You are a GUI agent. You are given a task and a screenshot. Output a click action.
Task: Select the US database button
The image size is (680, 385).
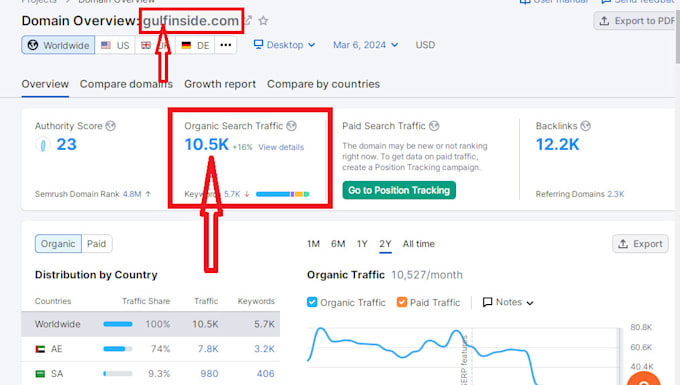point(115,45)
